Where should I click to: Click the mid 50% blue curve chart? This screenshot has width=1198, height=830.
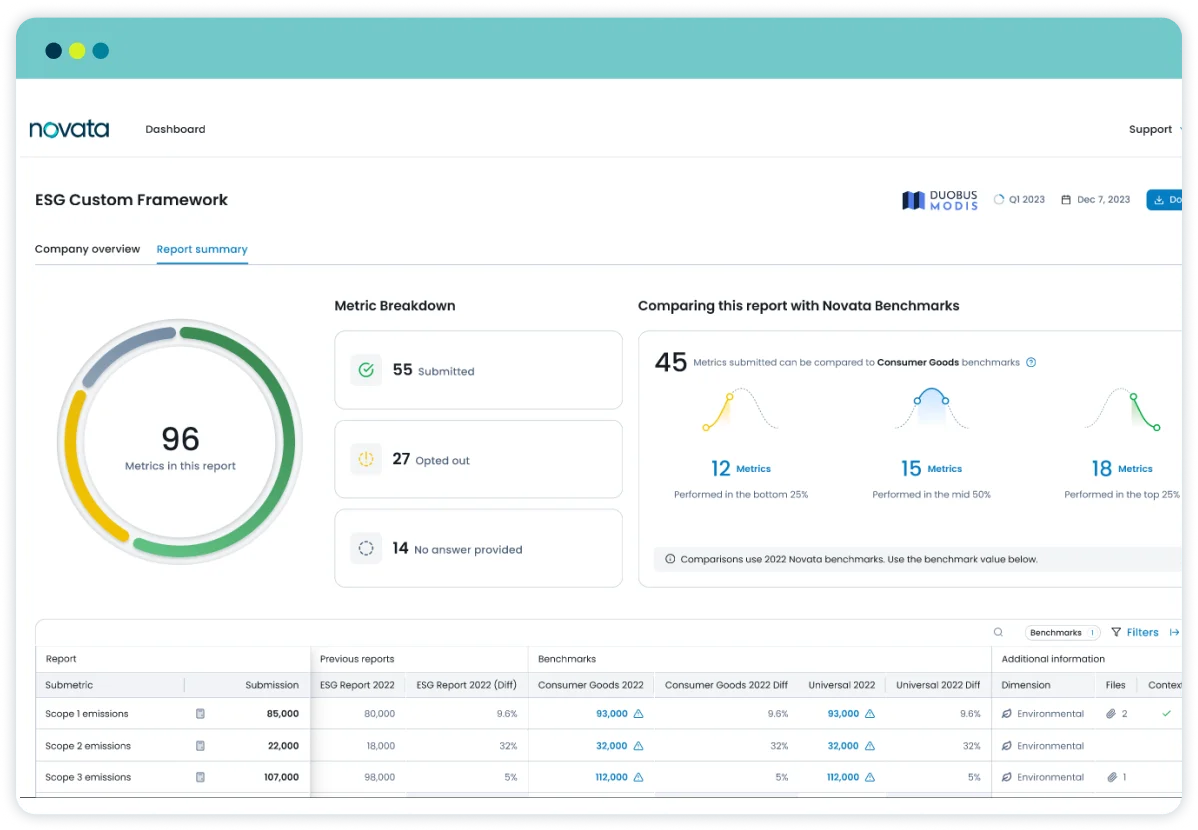(x=931, y=408)
